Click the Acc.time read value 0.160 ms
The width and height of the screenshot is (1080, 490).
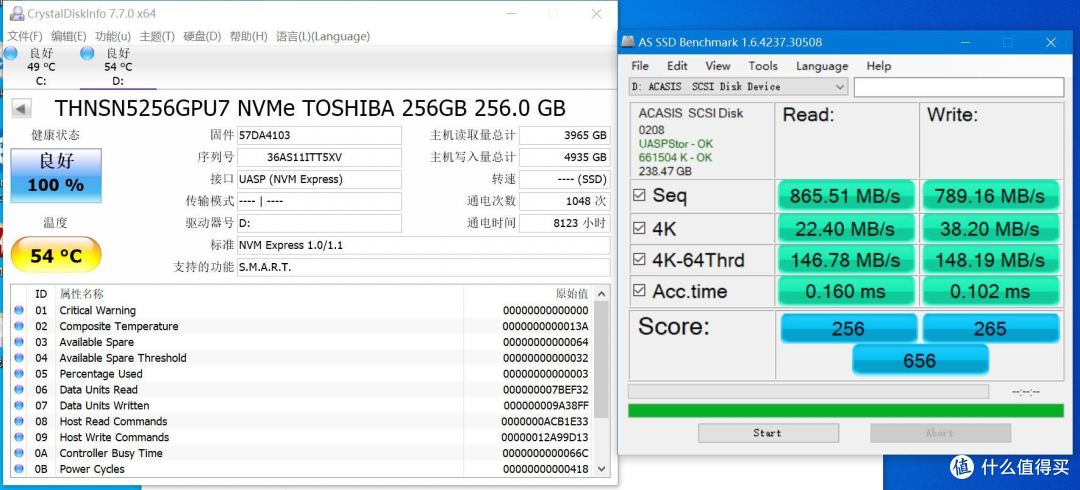pos(846,292)
